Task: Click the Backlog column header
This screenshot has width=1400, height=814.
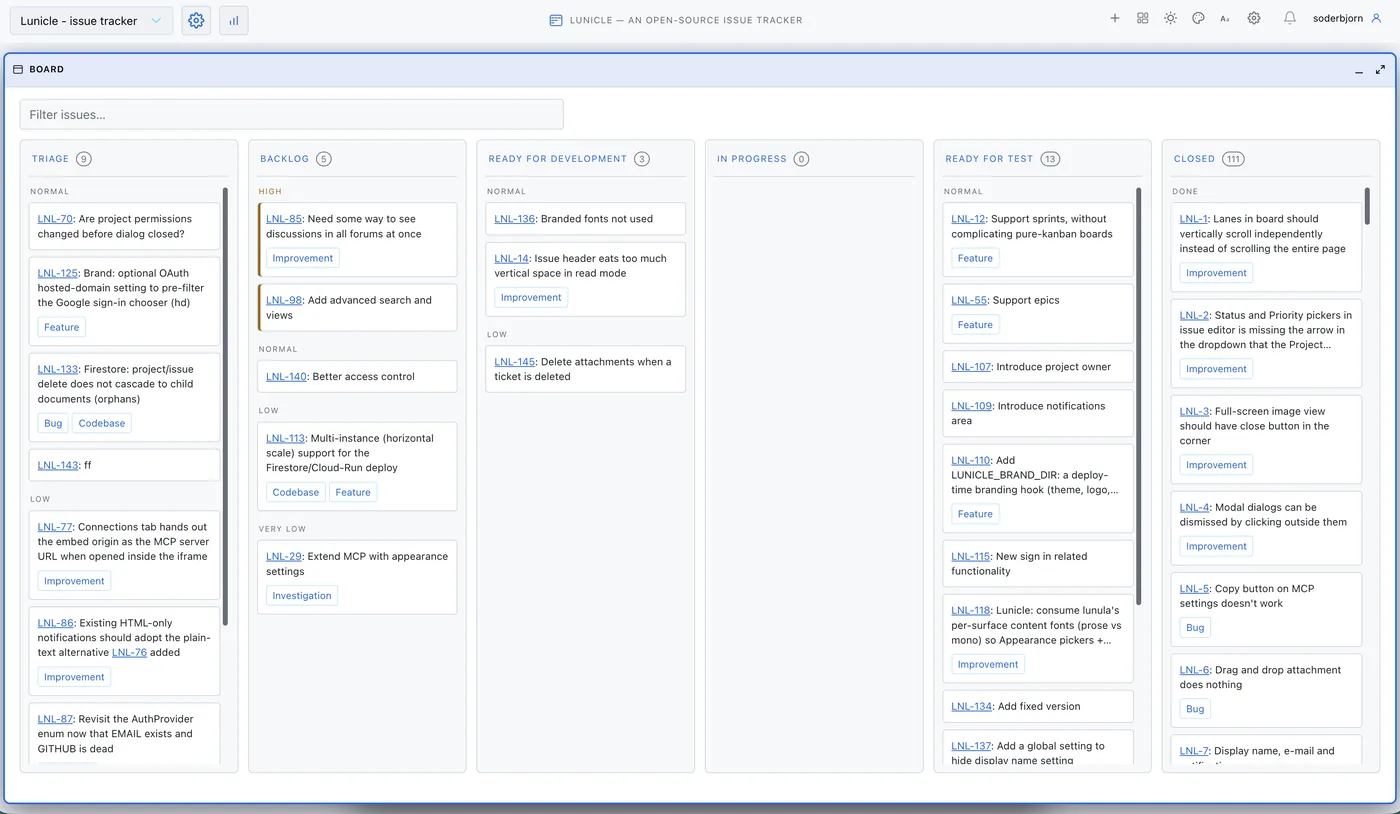Action: 285,159
